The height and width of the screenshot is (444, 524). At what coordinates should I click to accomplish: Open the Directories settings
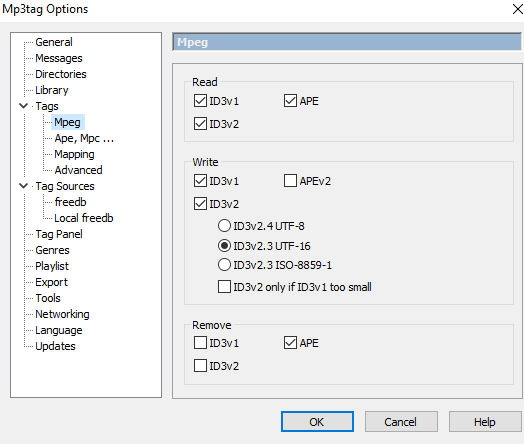click(61, 74)
